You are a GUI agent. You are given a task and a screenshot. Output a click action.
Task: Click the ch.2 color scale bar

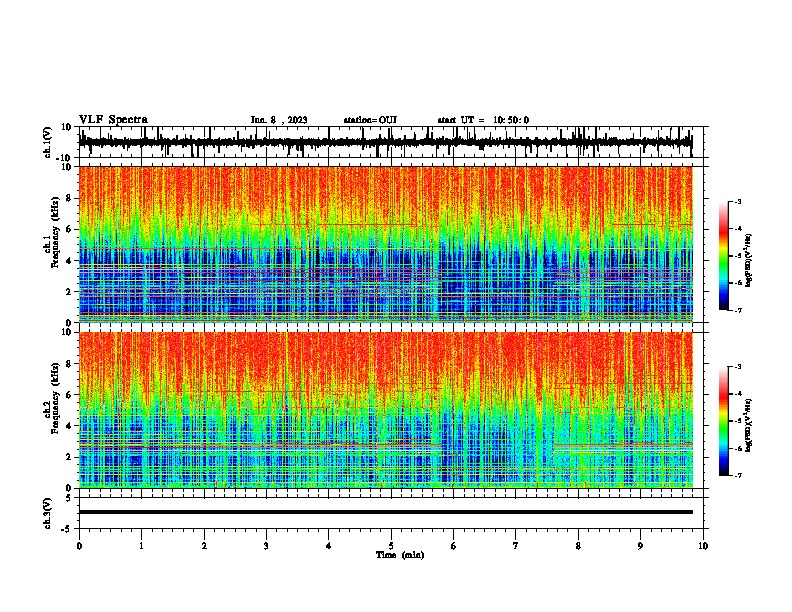tap(724, 421)
